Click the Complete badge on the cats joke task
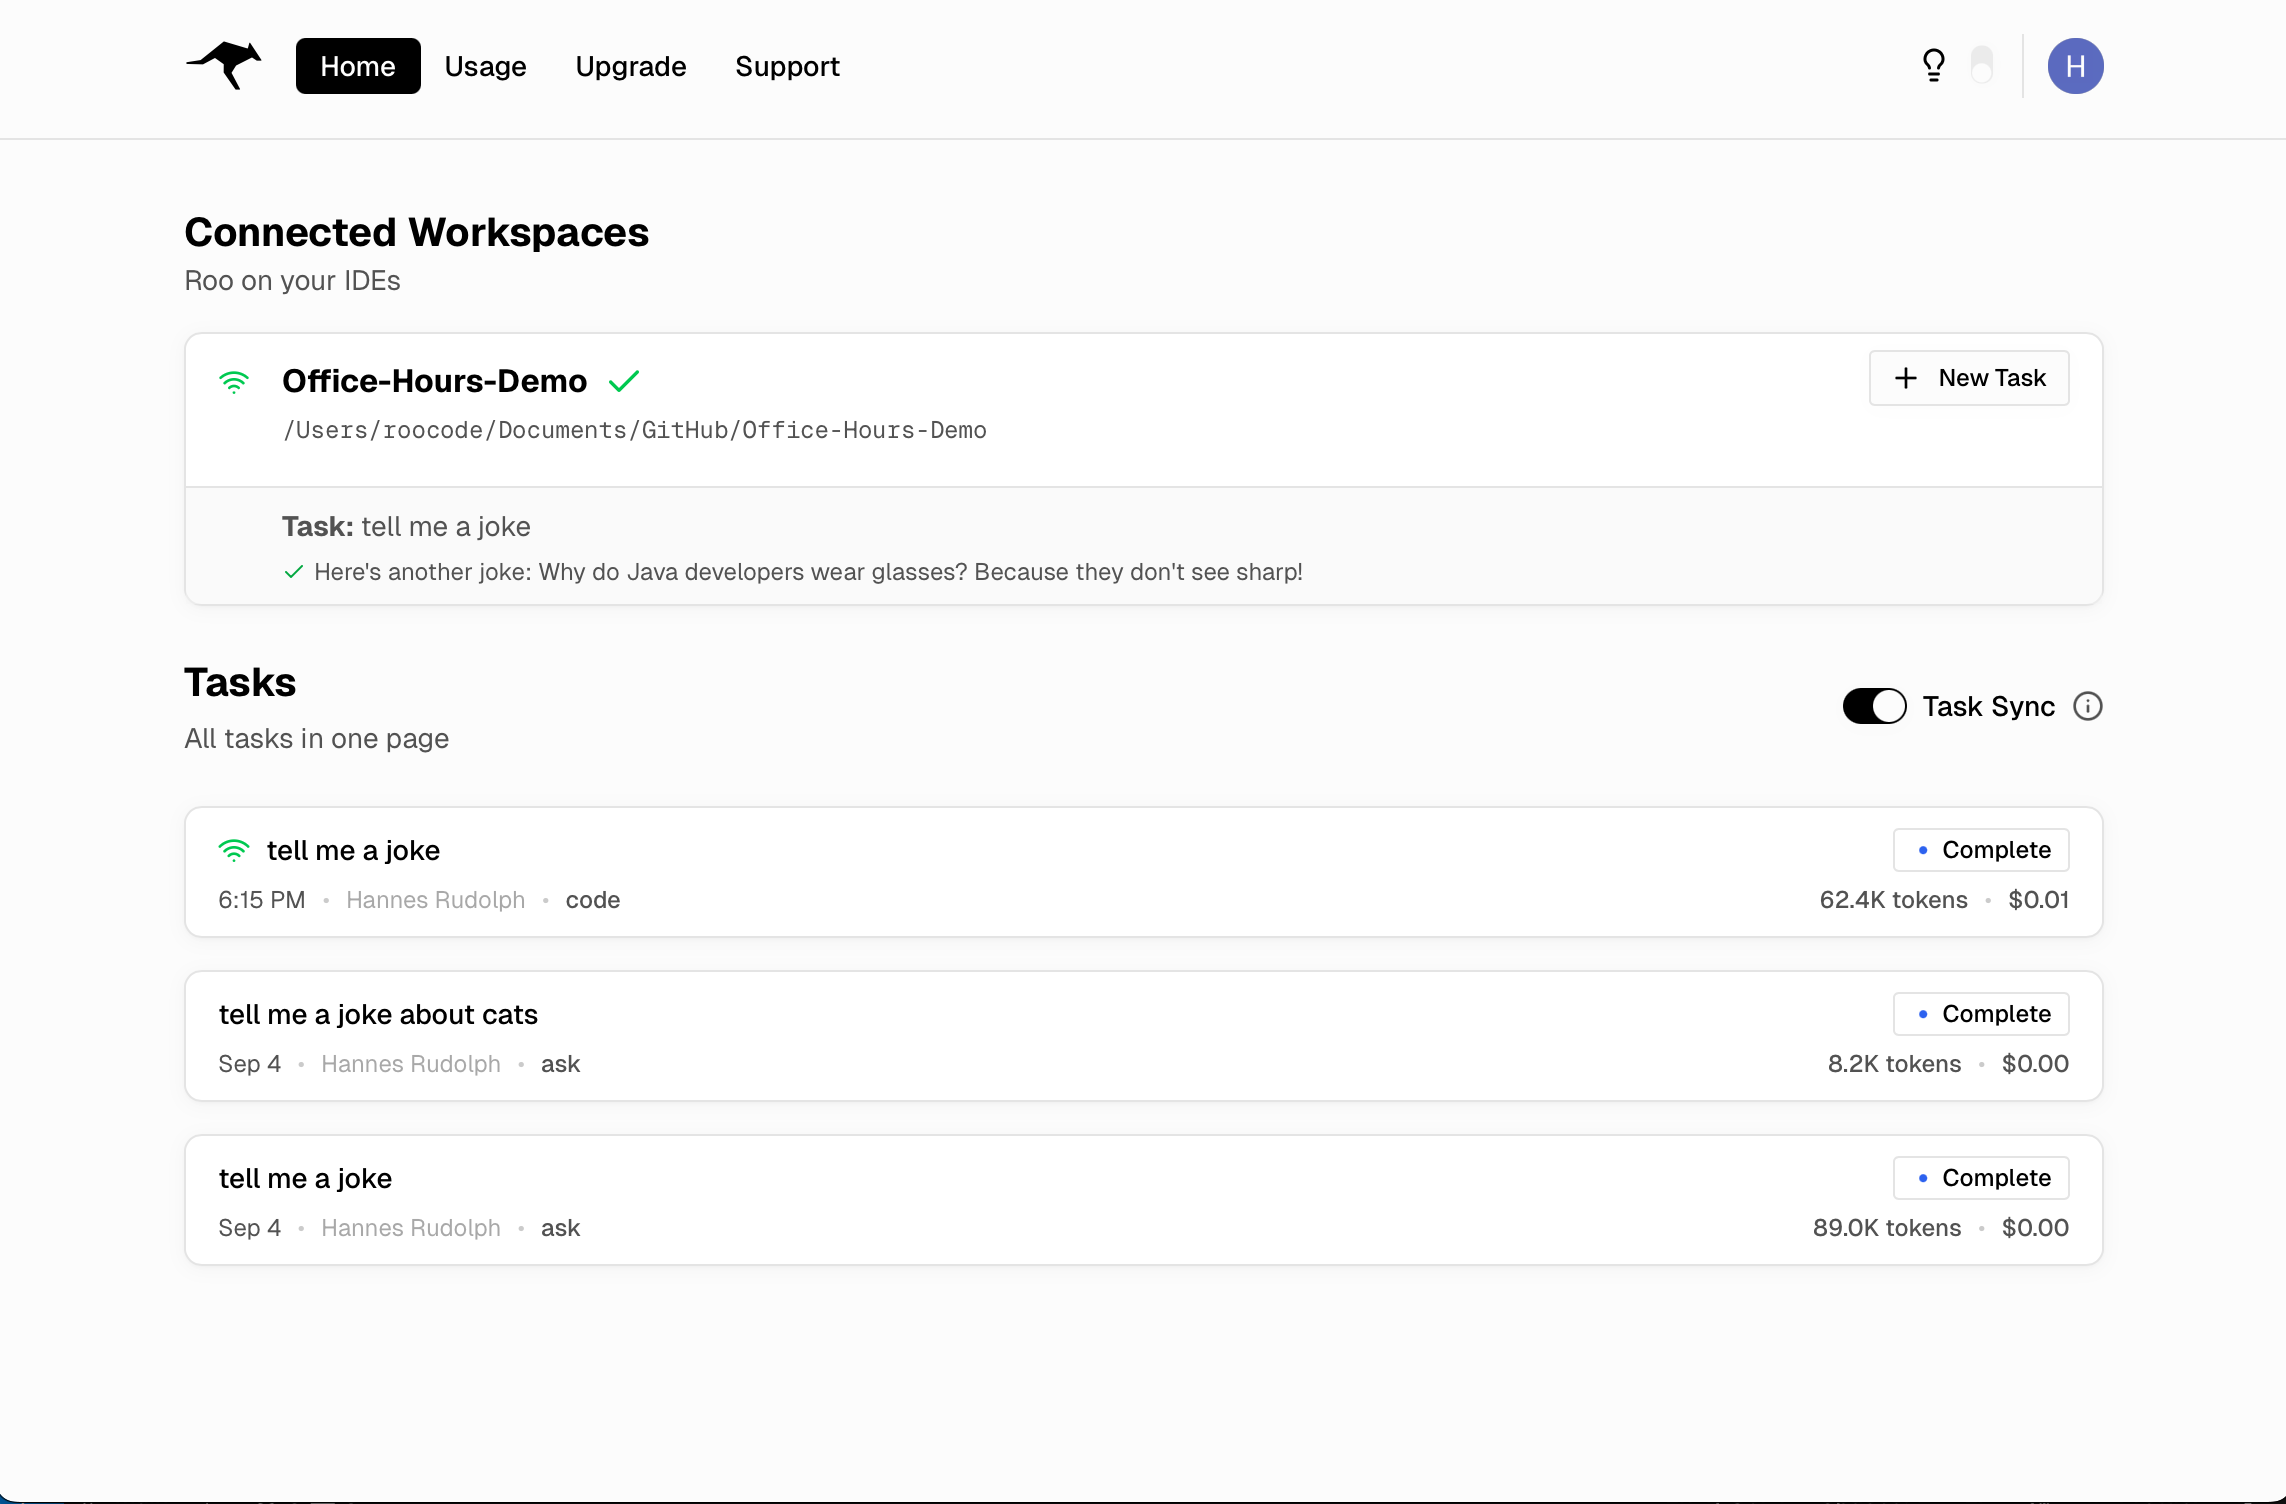The image size is (2286, 1504). (x=1981, y=1013)
